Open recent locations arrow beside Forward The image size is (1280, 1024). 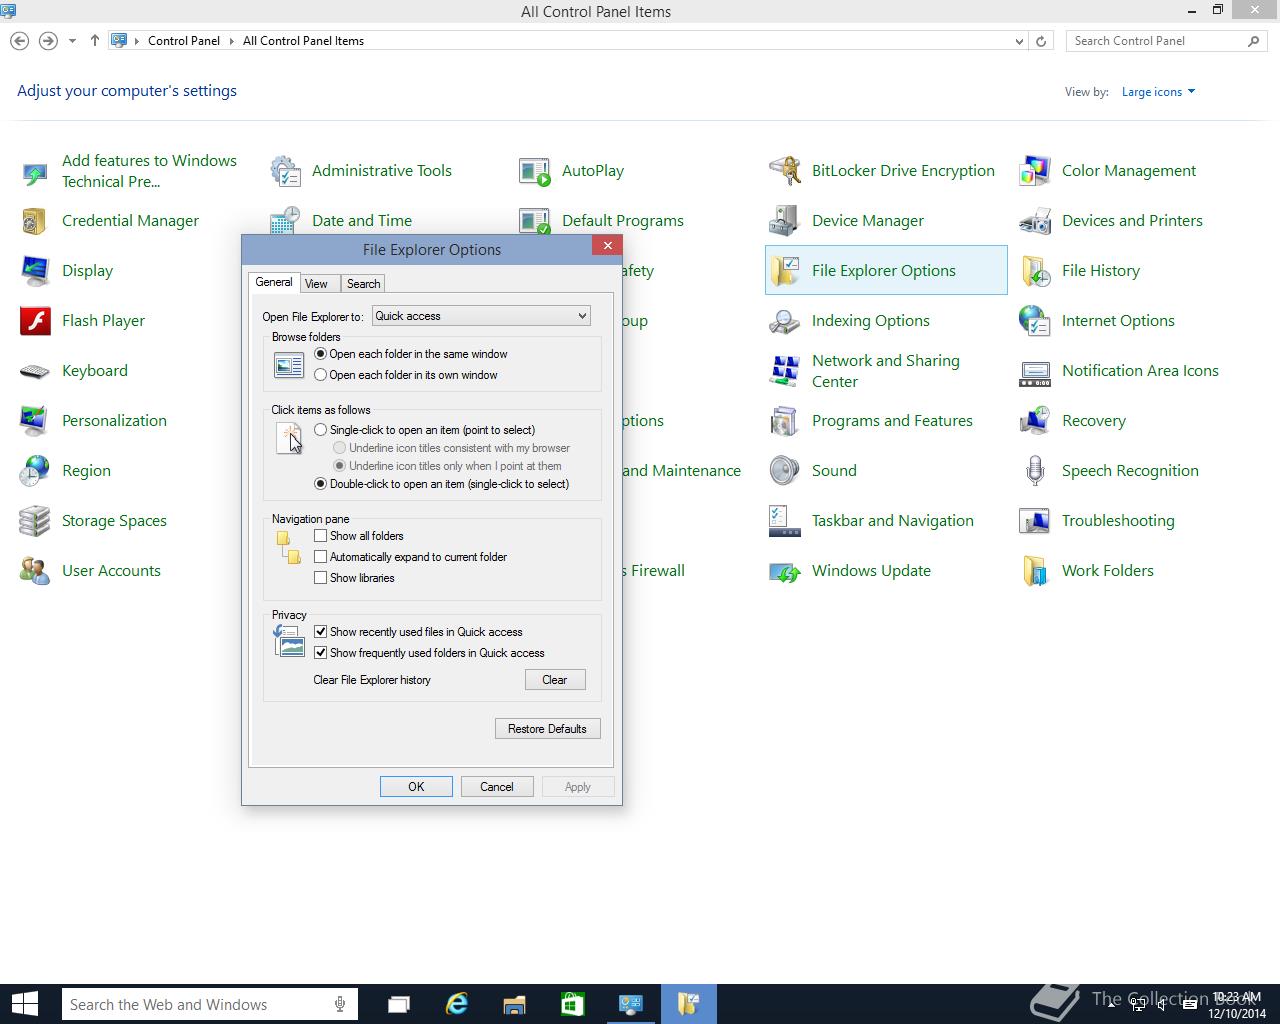pos(72,41)
